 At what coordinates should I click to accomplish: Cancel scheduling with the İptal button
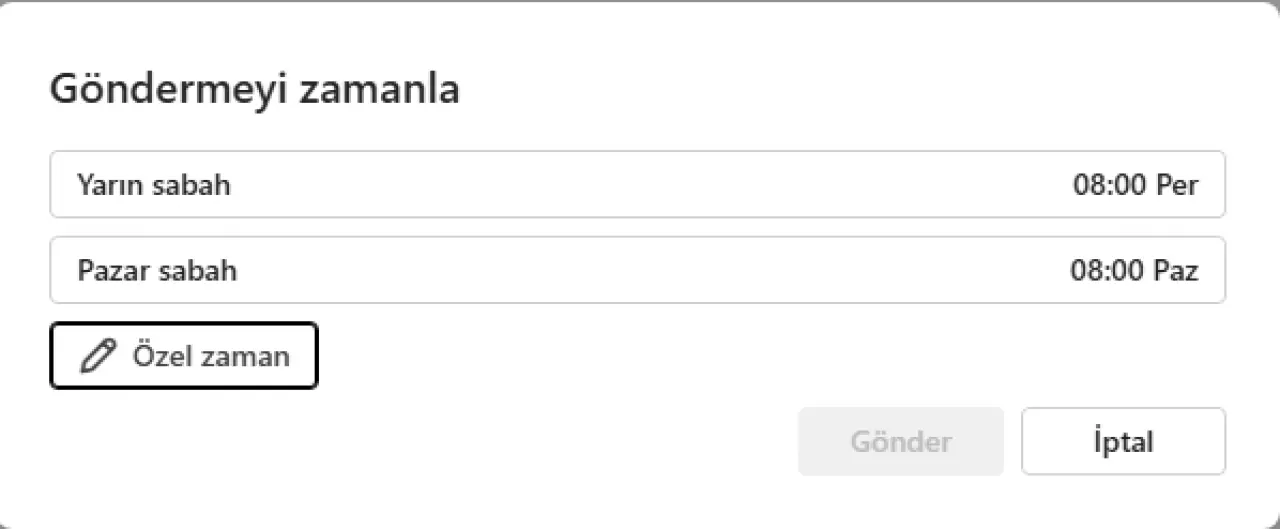point(1123,441)
